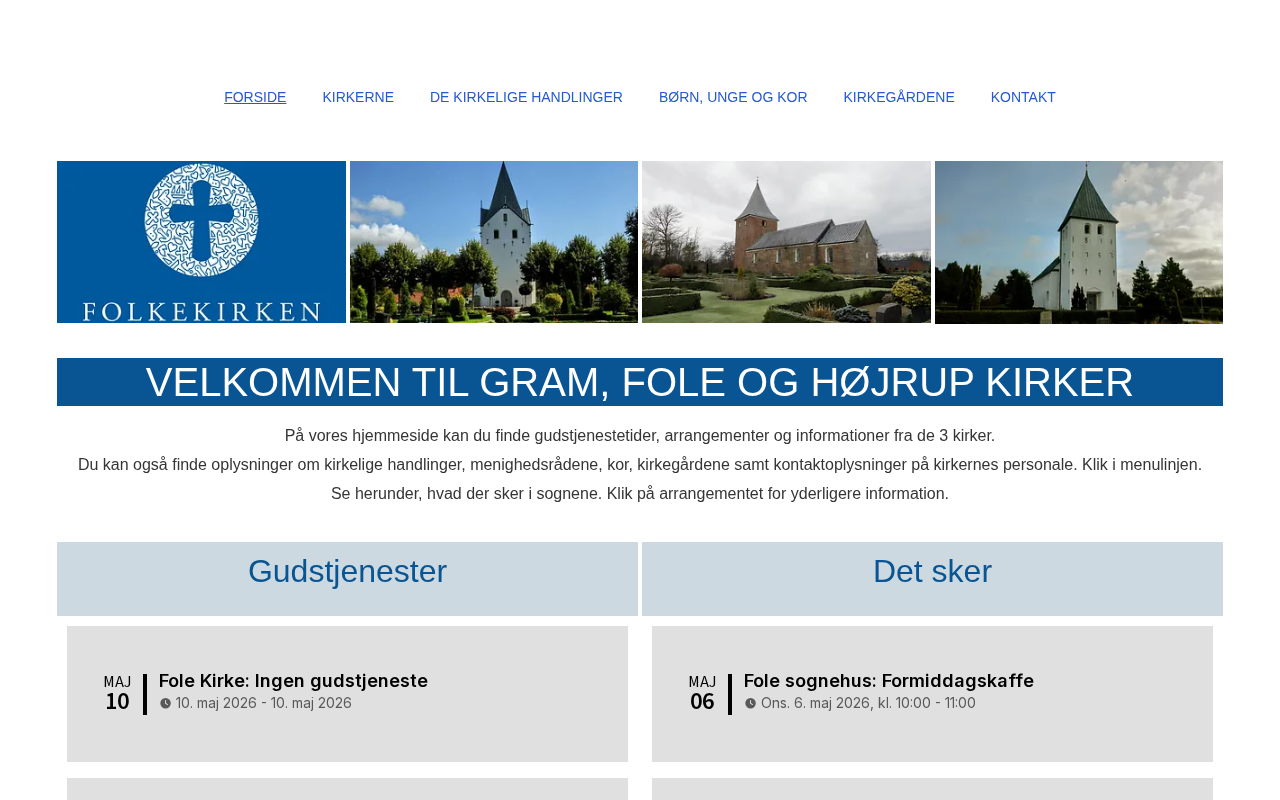The width and height of the screenshot is (1280, 800).
Task: Open the FORSIDE menu item
Action: click(255, 97)
